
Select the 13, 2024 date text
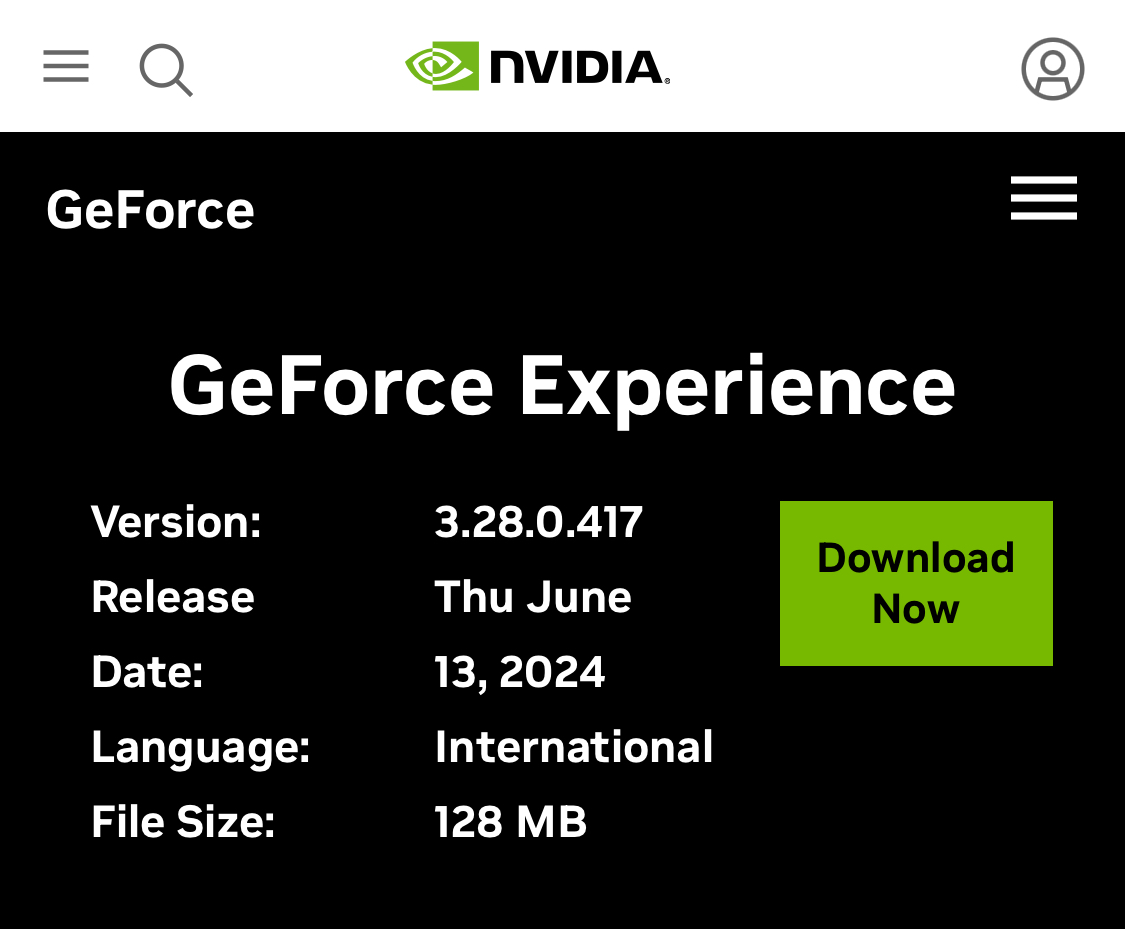tap(519, 672)
